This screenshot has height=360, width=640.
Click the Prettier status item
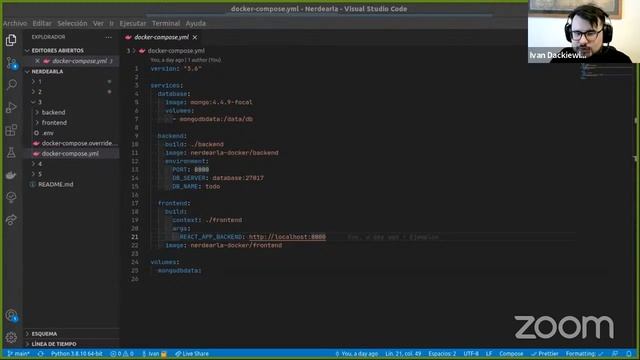point(544,354)
